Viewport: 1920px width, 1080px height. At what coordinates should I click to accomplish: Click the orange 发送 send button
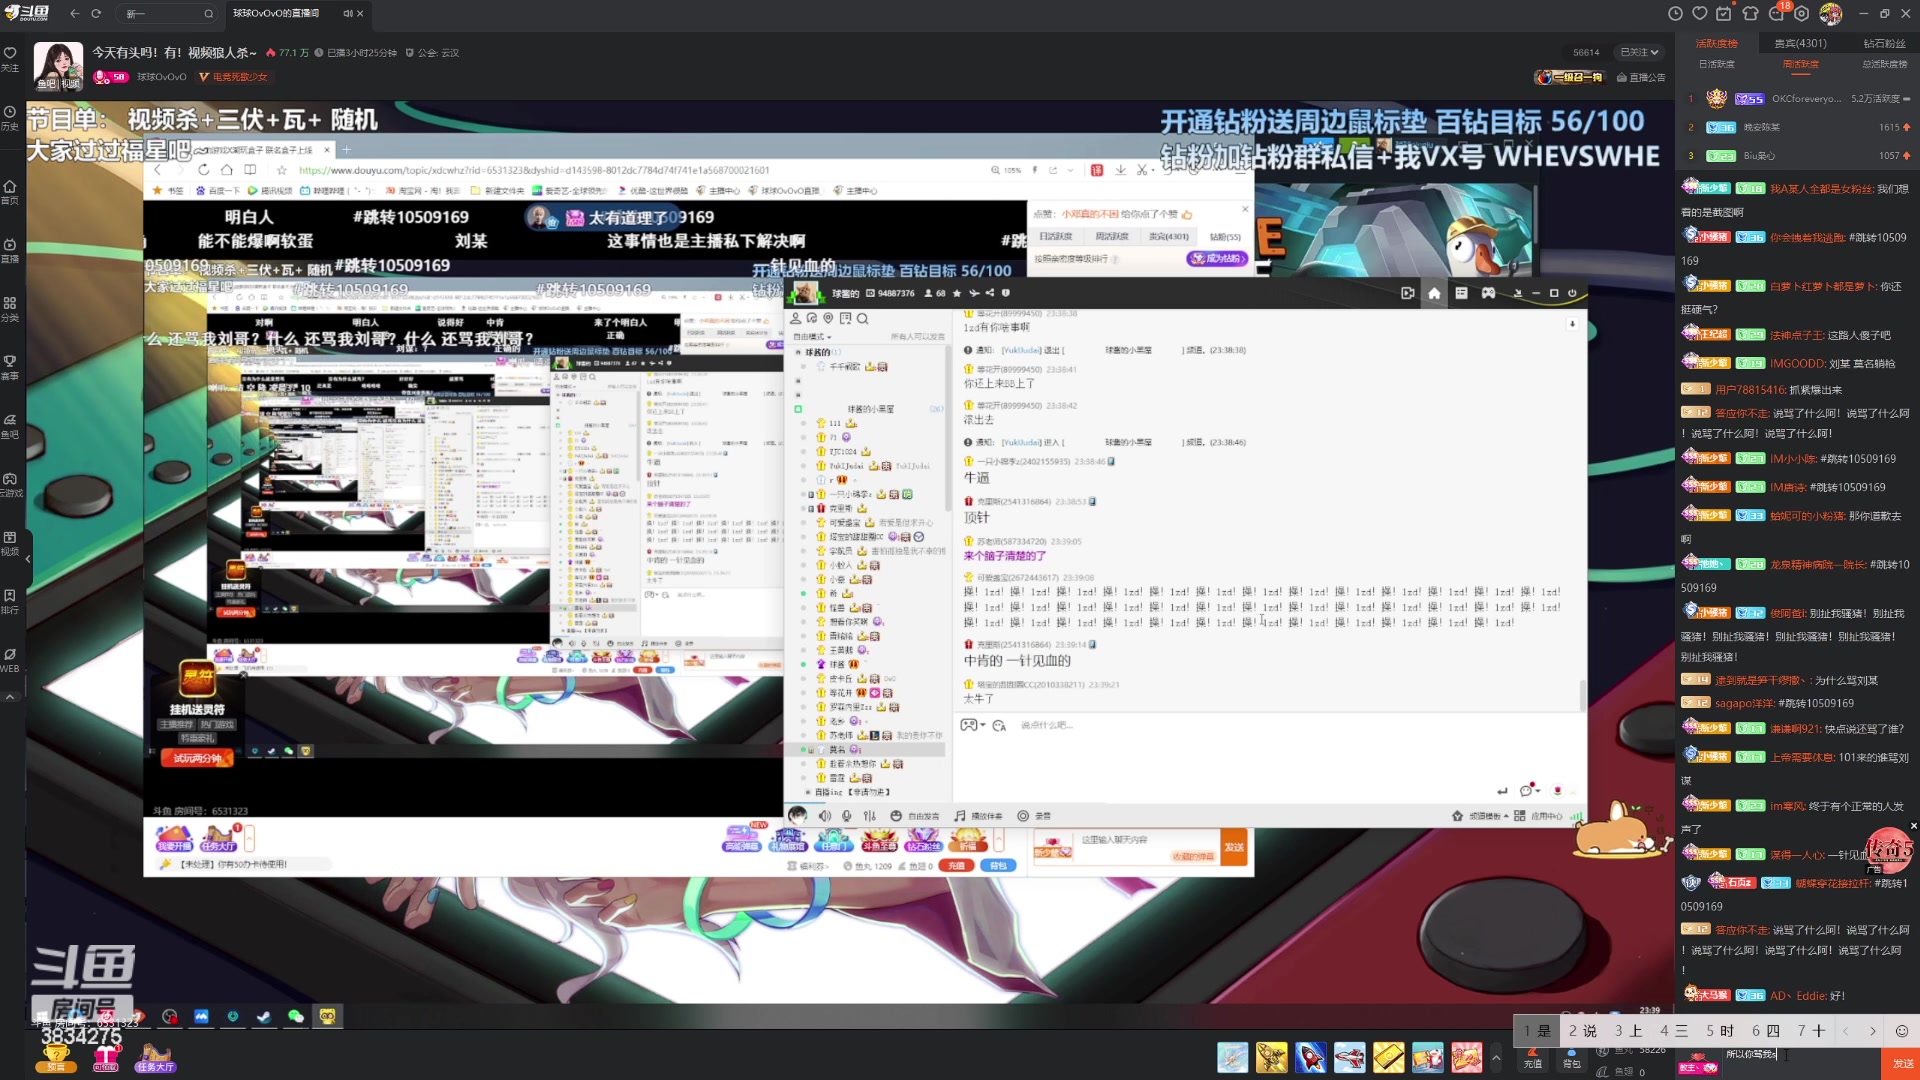[x=1901, y=1063]
